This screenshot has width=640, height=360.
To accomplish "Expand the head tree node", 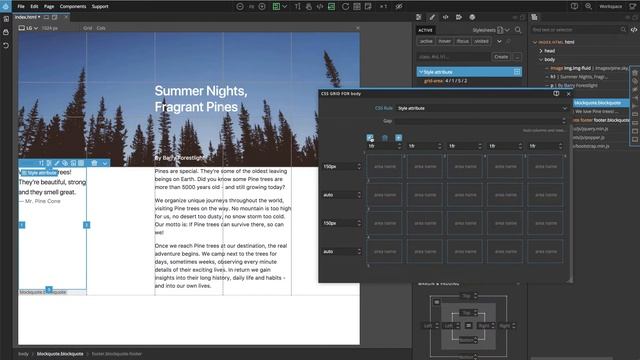I will 541,51.
